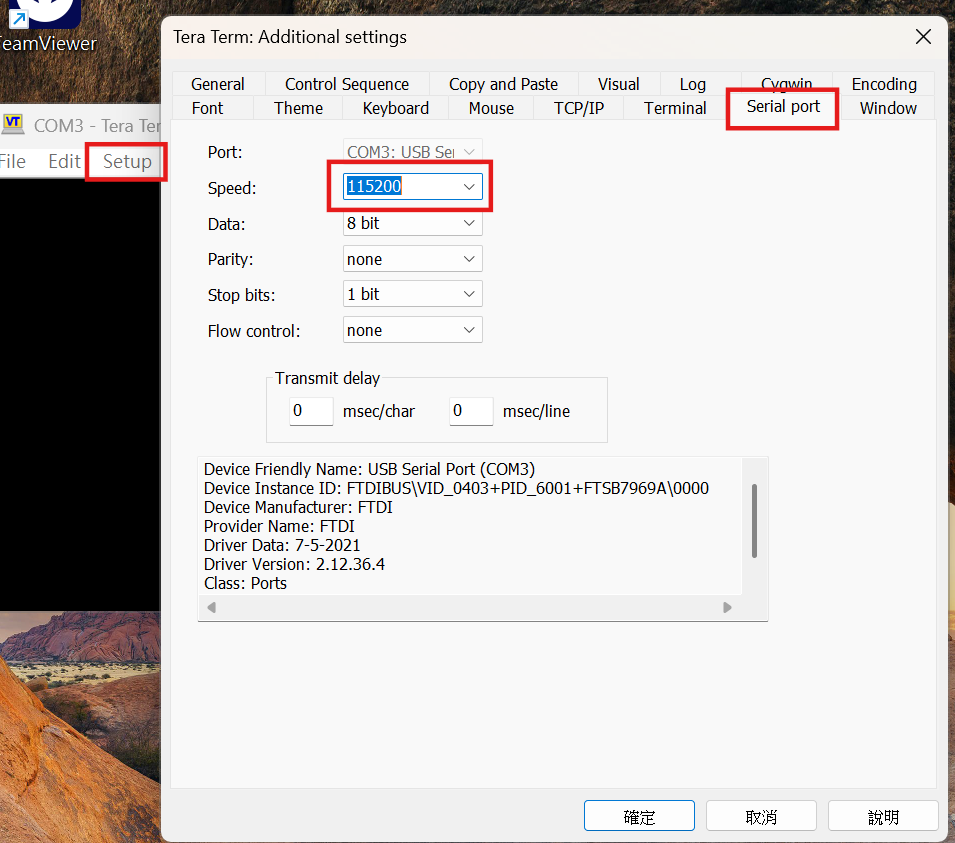This screenshot has width=955, height=843.
Task: Click the Driver Data: 7-5-2021 line
Action: click(x=282, y=545)
